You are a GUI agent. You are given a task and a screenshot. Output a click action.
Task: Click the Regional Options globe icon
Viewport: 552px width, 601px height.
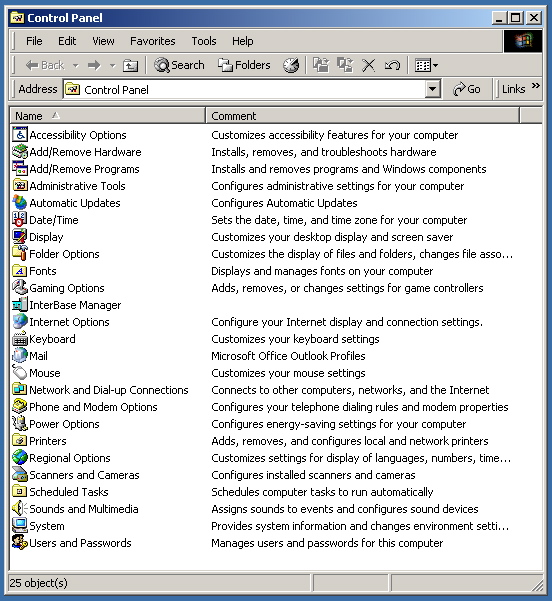click(x=20, y=458)
